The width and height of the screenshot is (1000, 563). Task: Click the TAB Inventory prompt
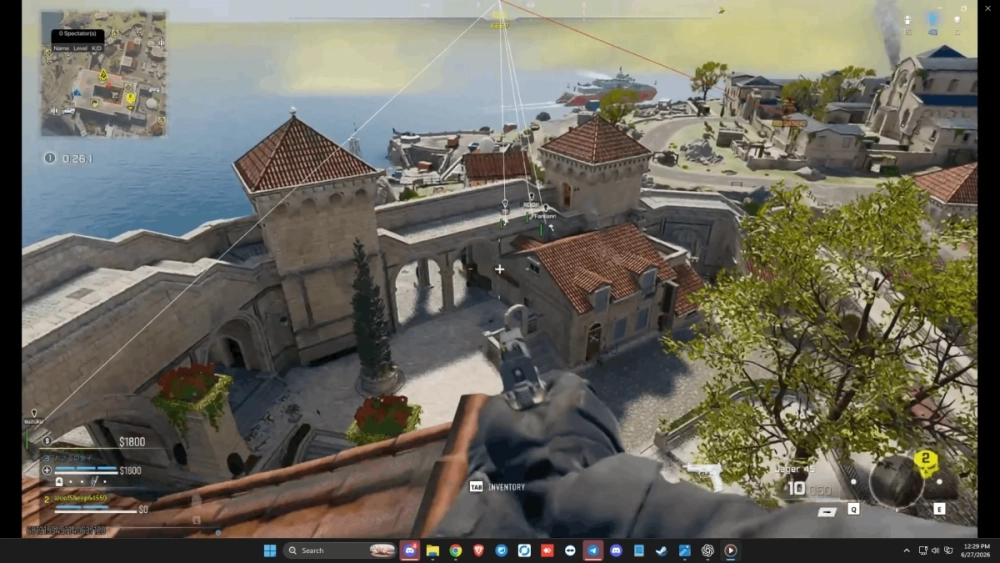point(497,486)
